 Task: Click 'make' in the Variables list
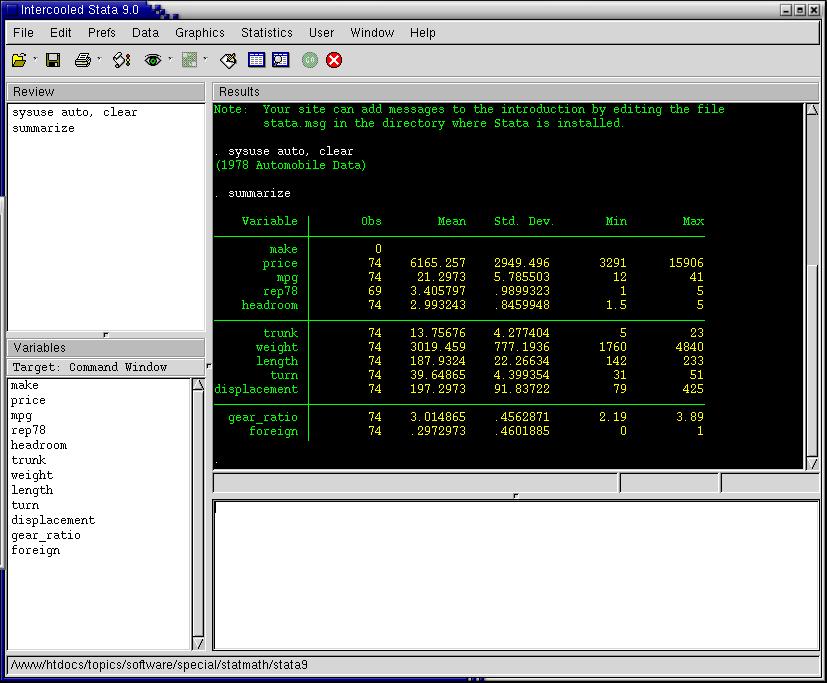click(x=25, y=385)
